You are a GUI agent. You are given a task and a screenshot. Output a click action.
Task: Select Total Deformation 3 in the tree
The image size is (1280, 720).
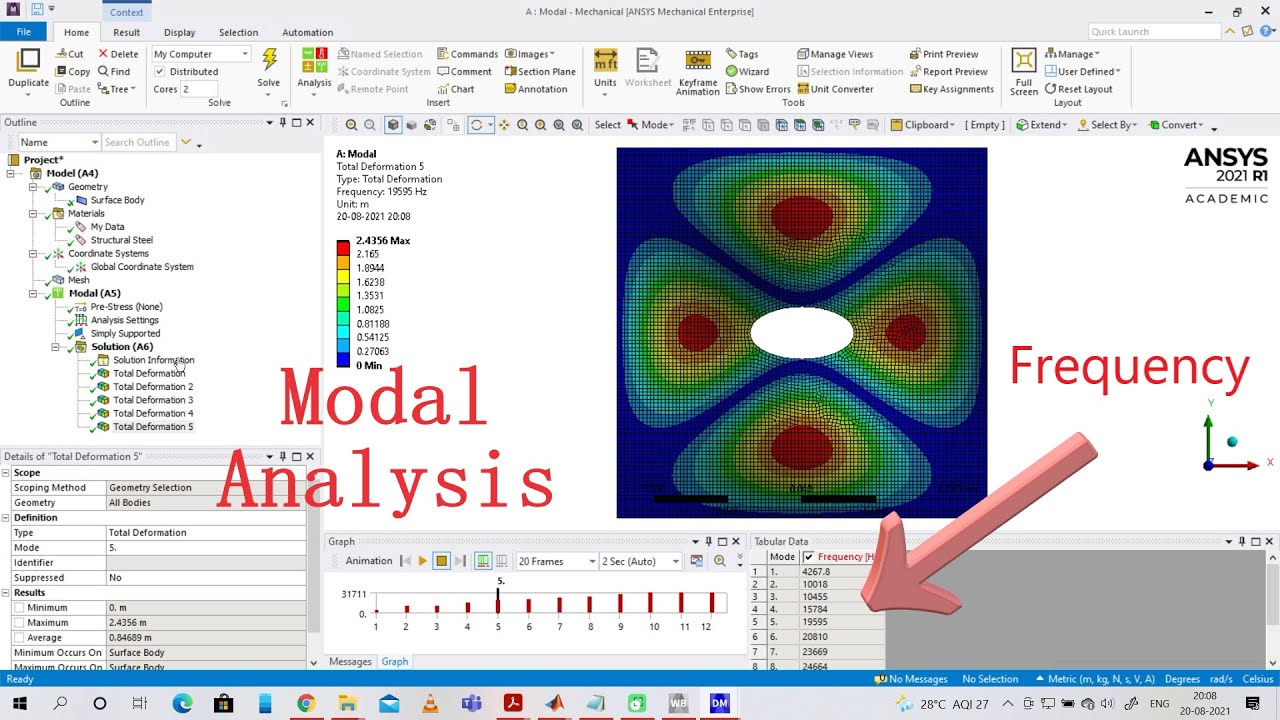click(153, 400)
